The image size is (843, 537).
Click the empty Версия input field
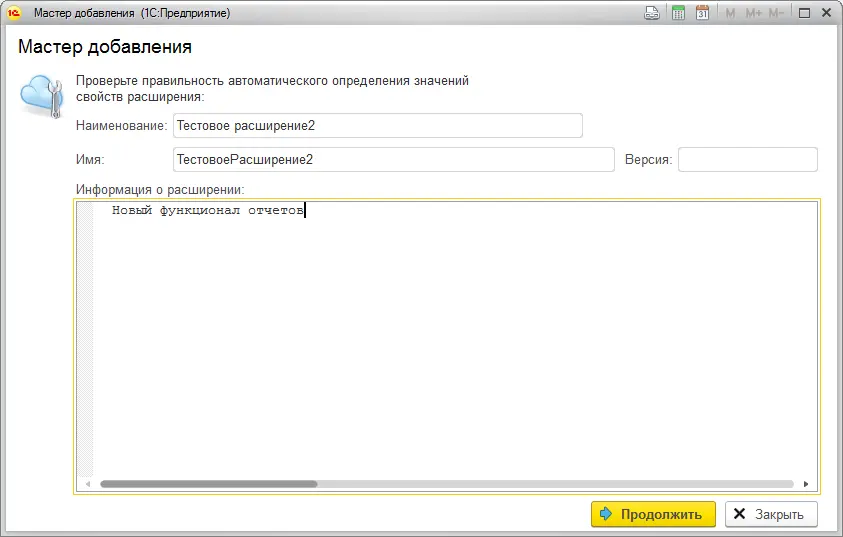748,160
